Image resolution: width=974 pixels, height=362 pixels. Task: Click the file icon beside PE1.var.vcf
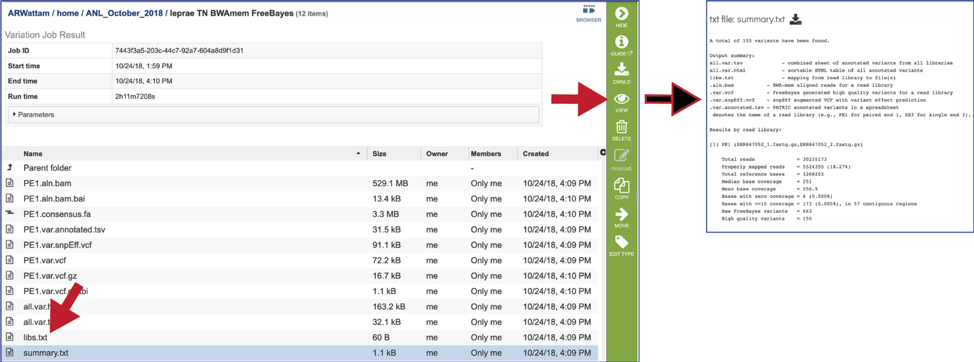click(x=9, y=260)
